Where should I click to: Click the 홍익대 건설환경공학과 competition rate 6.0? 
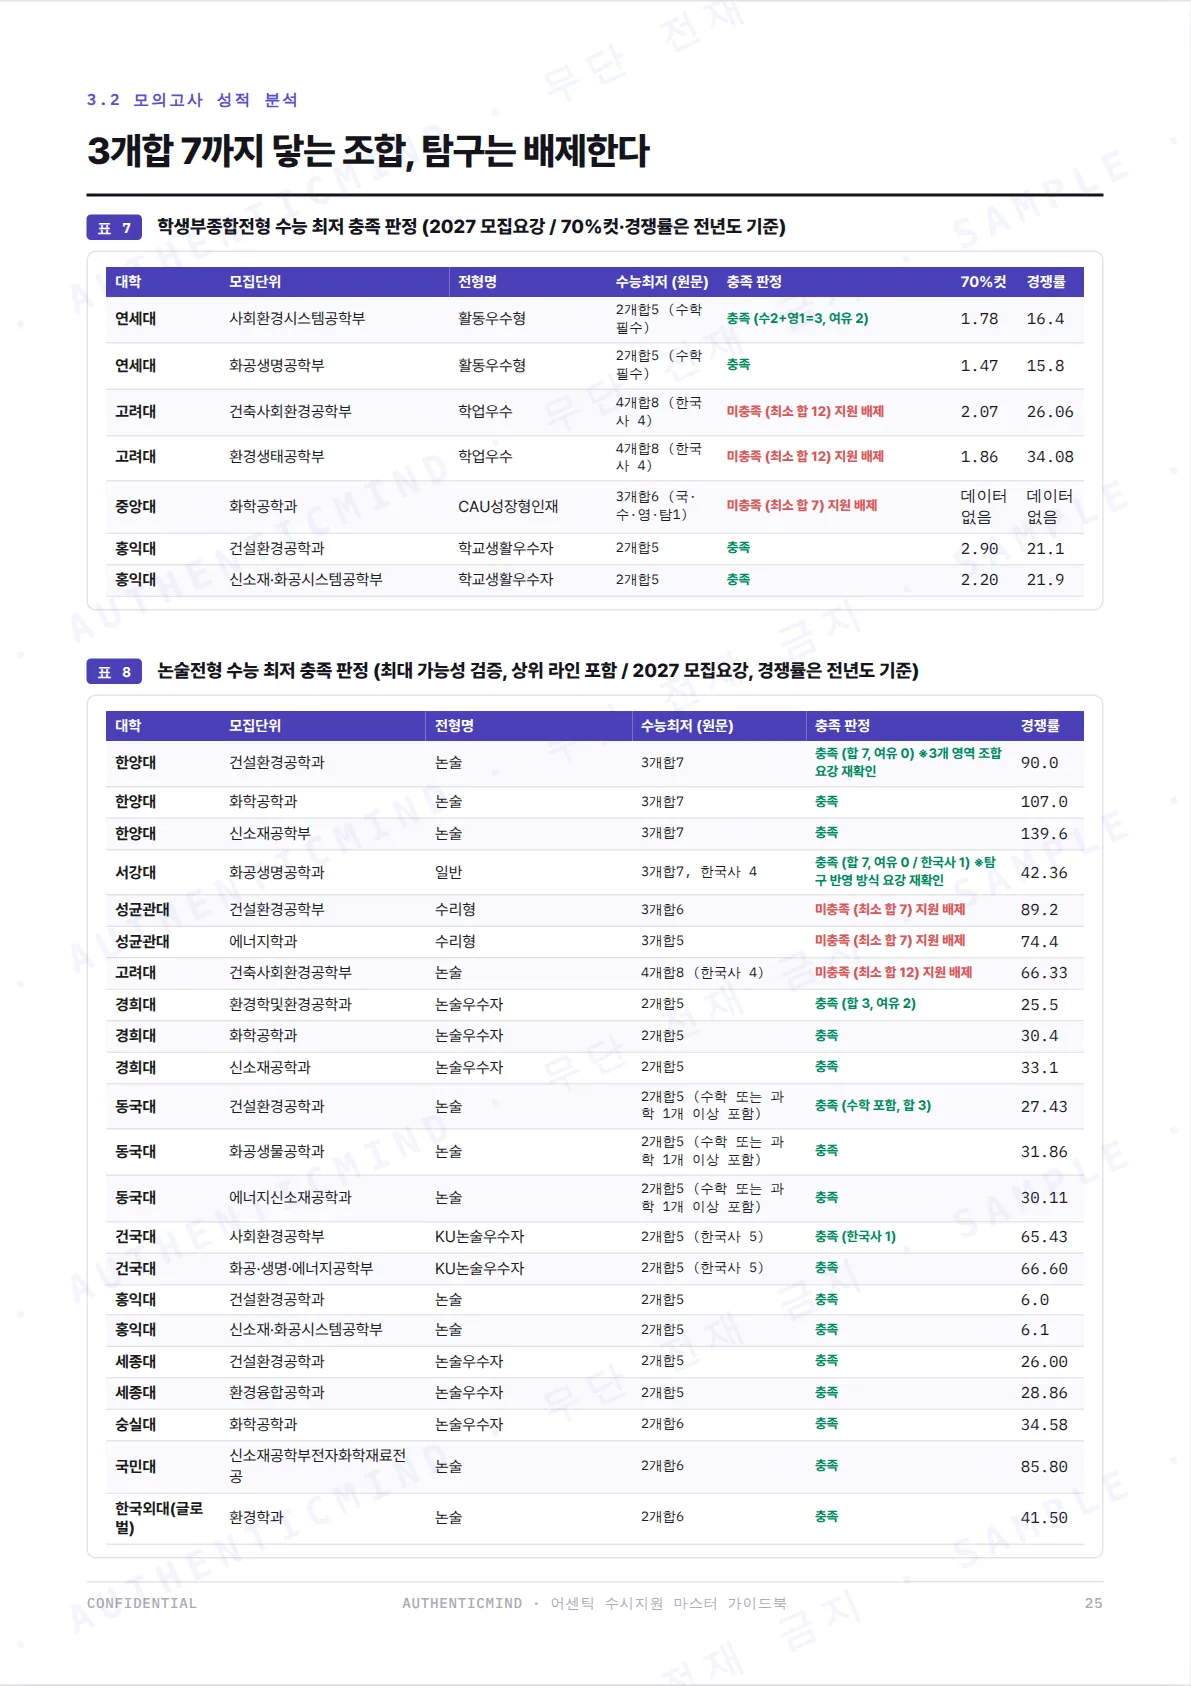[x=1035, y=1300]
